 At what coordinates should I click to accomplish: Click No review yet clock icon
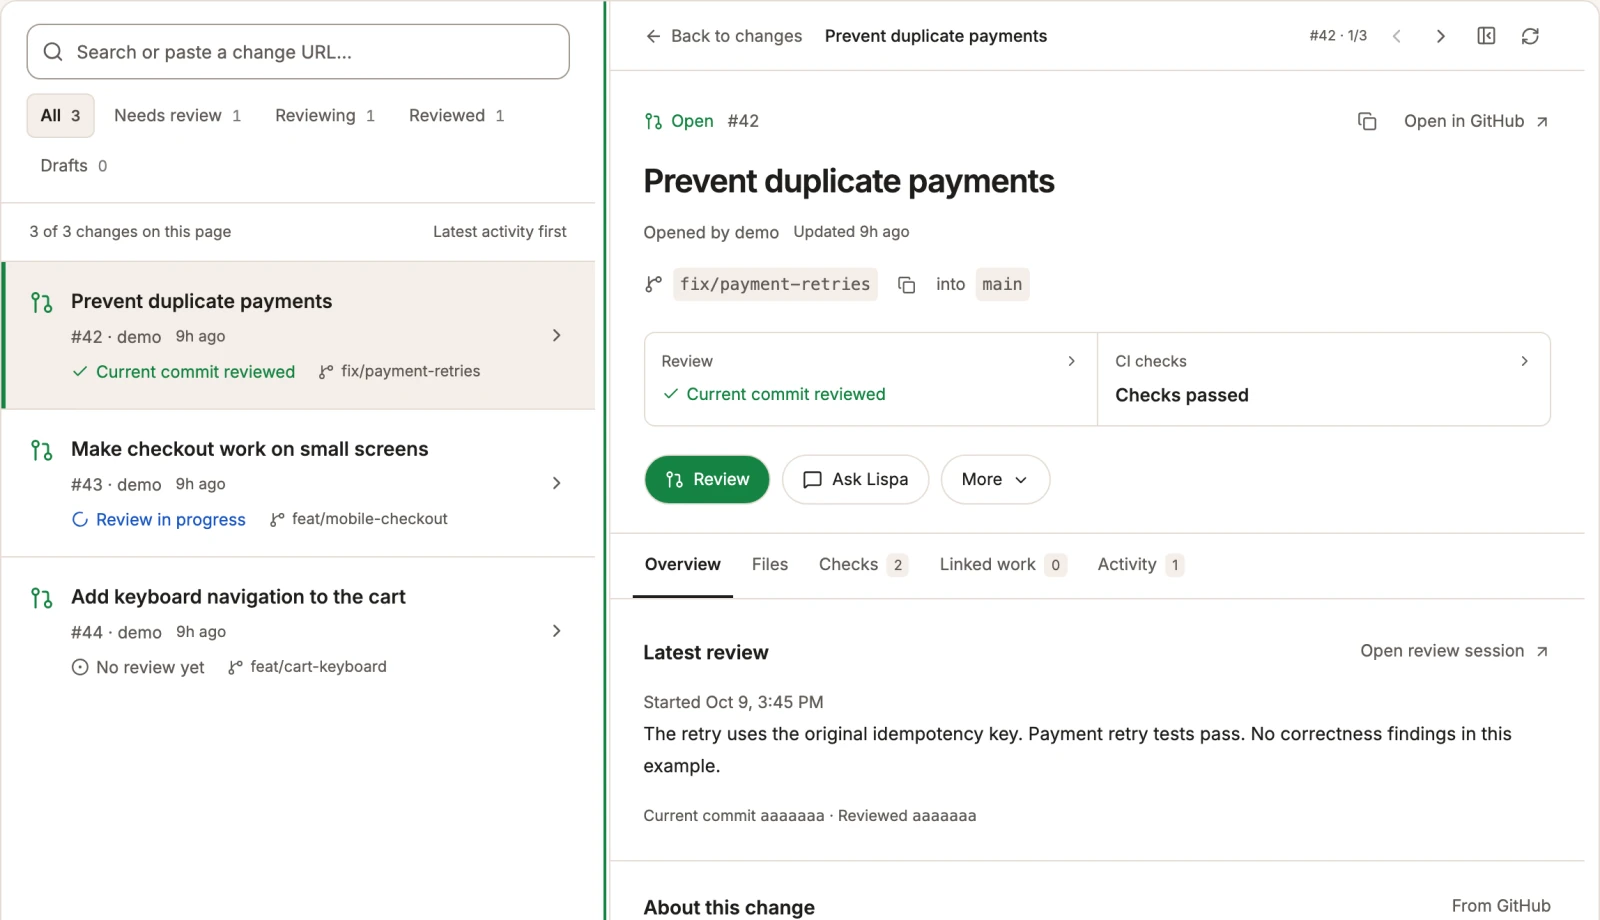[80, 667]
